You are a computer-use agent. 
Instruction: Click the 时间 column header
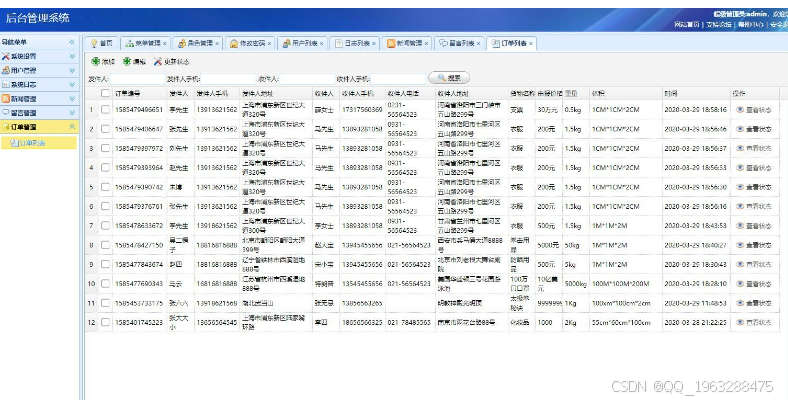click(x=696, y=93)
